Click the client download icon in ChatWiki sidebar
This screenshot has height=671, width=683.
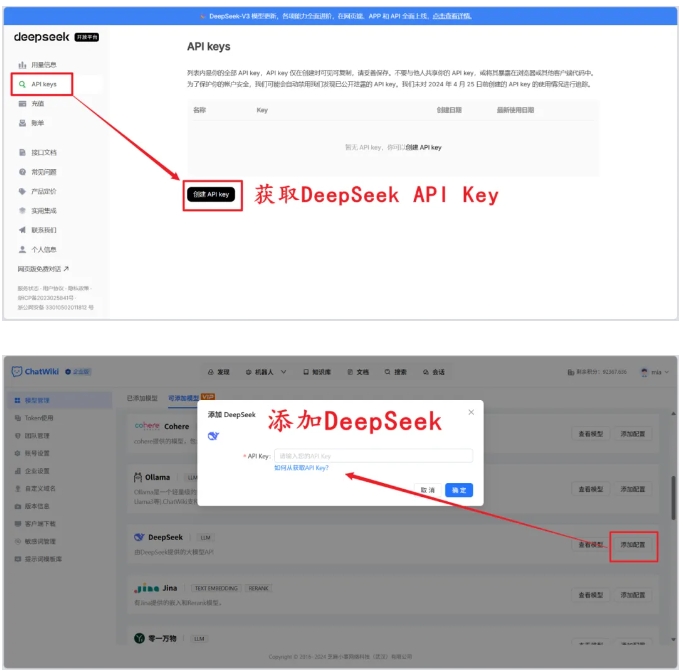point(17,523)
